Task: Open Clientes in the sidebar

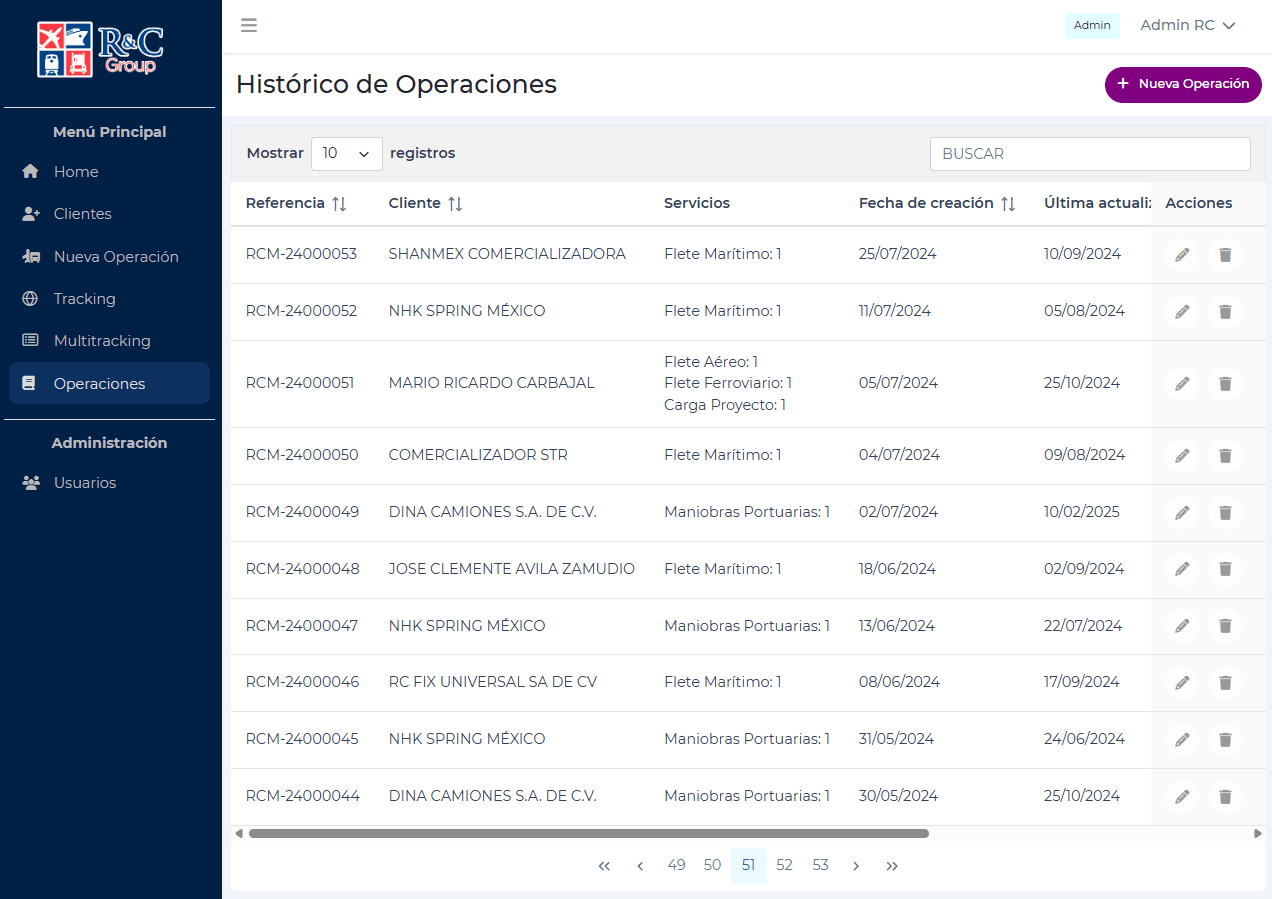Action: point(110,214)
